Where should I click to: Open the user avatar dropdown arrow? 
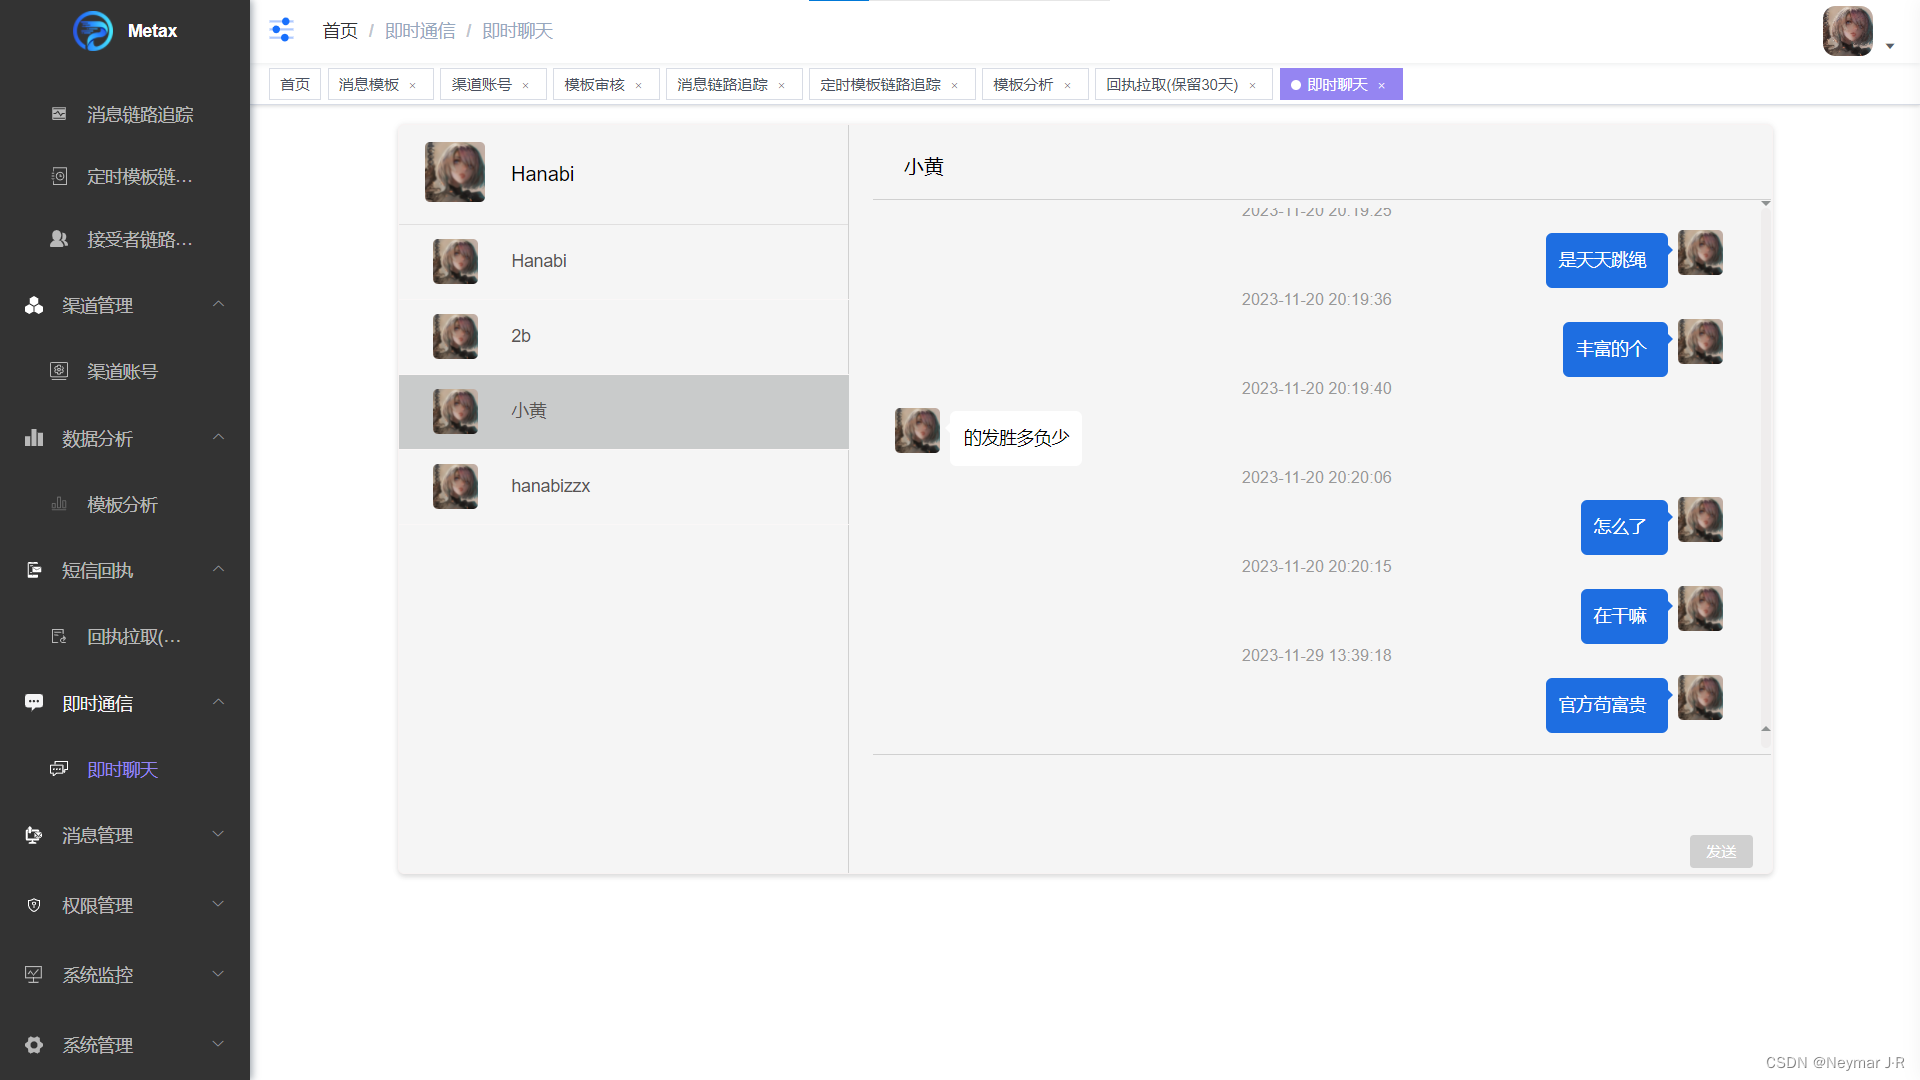click(x=1890, y=46)
